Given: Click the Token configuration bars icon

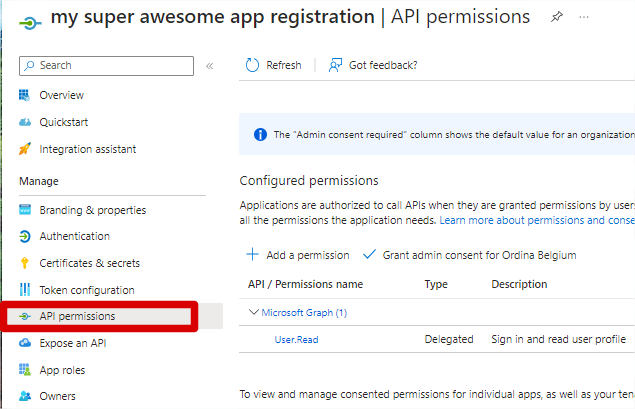Looking at the screenshot, I should (25, 290).
